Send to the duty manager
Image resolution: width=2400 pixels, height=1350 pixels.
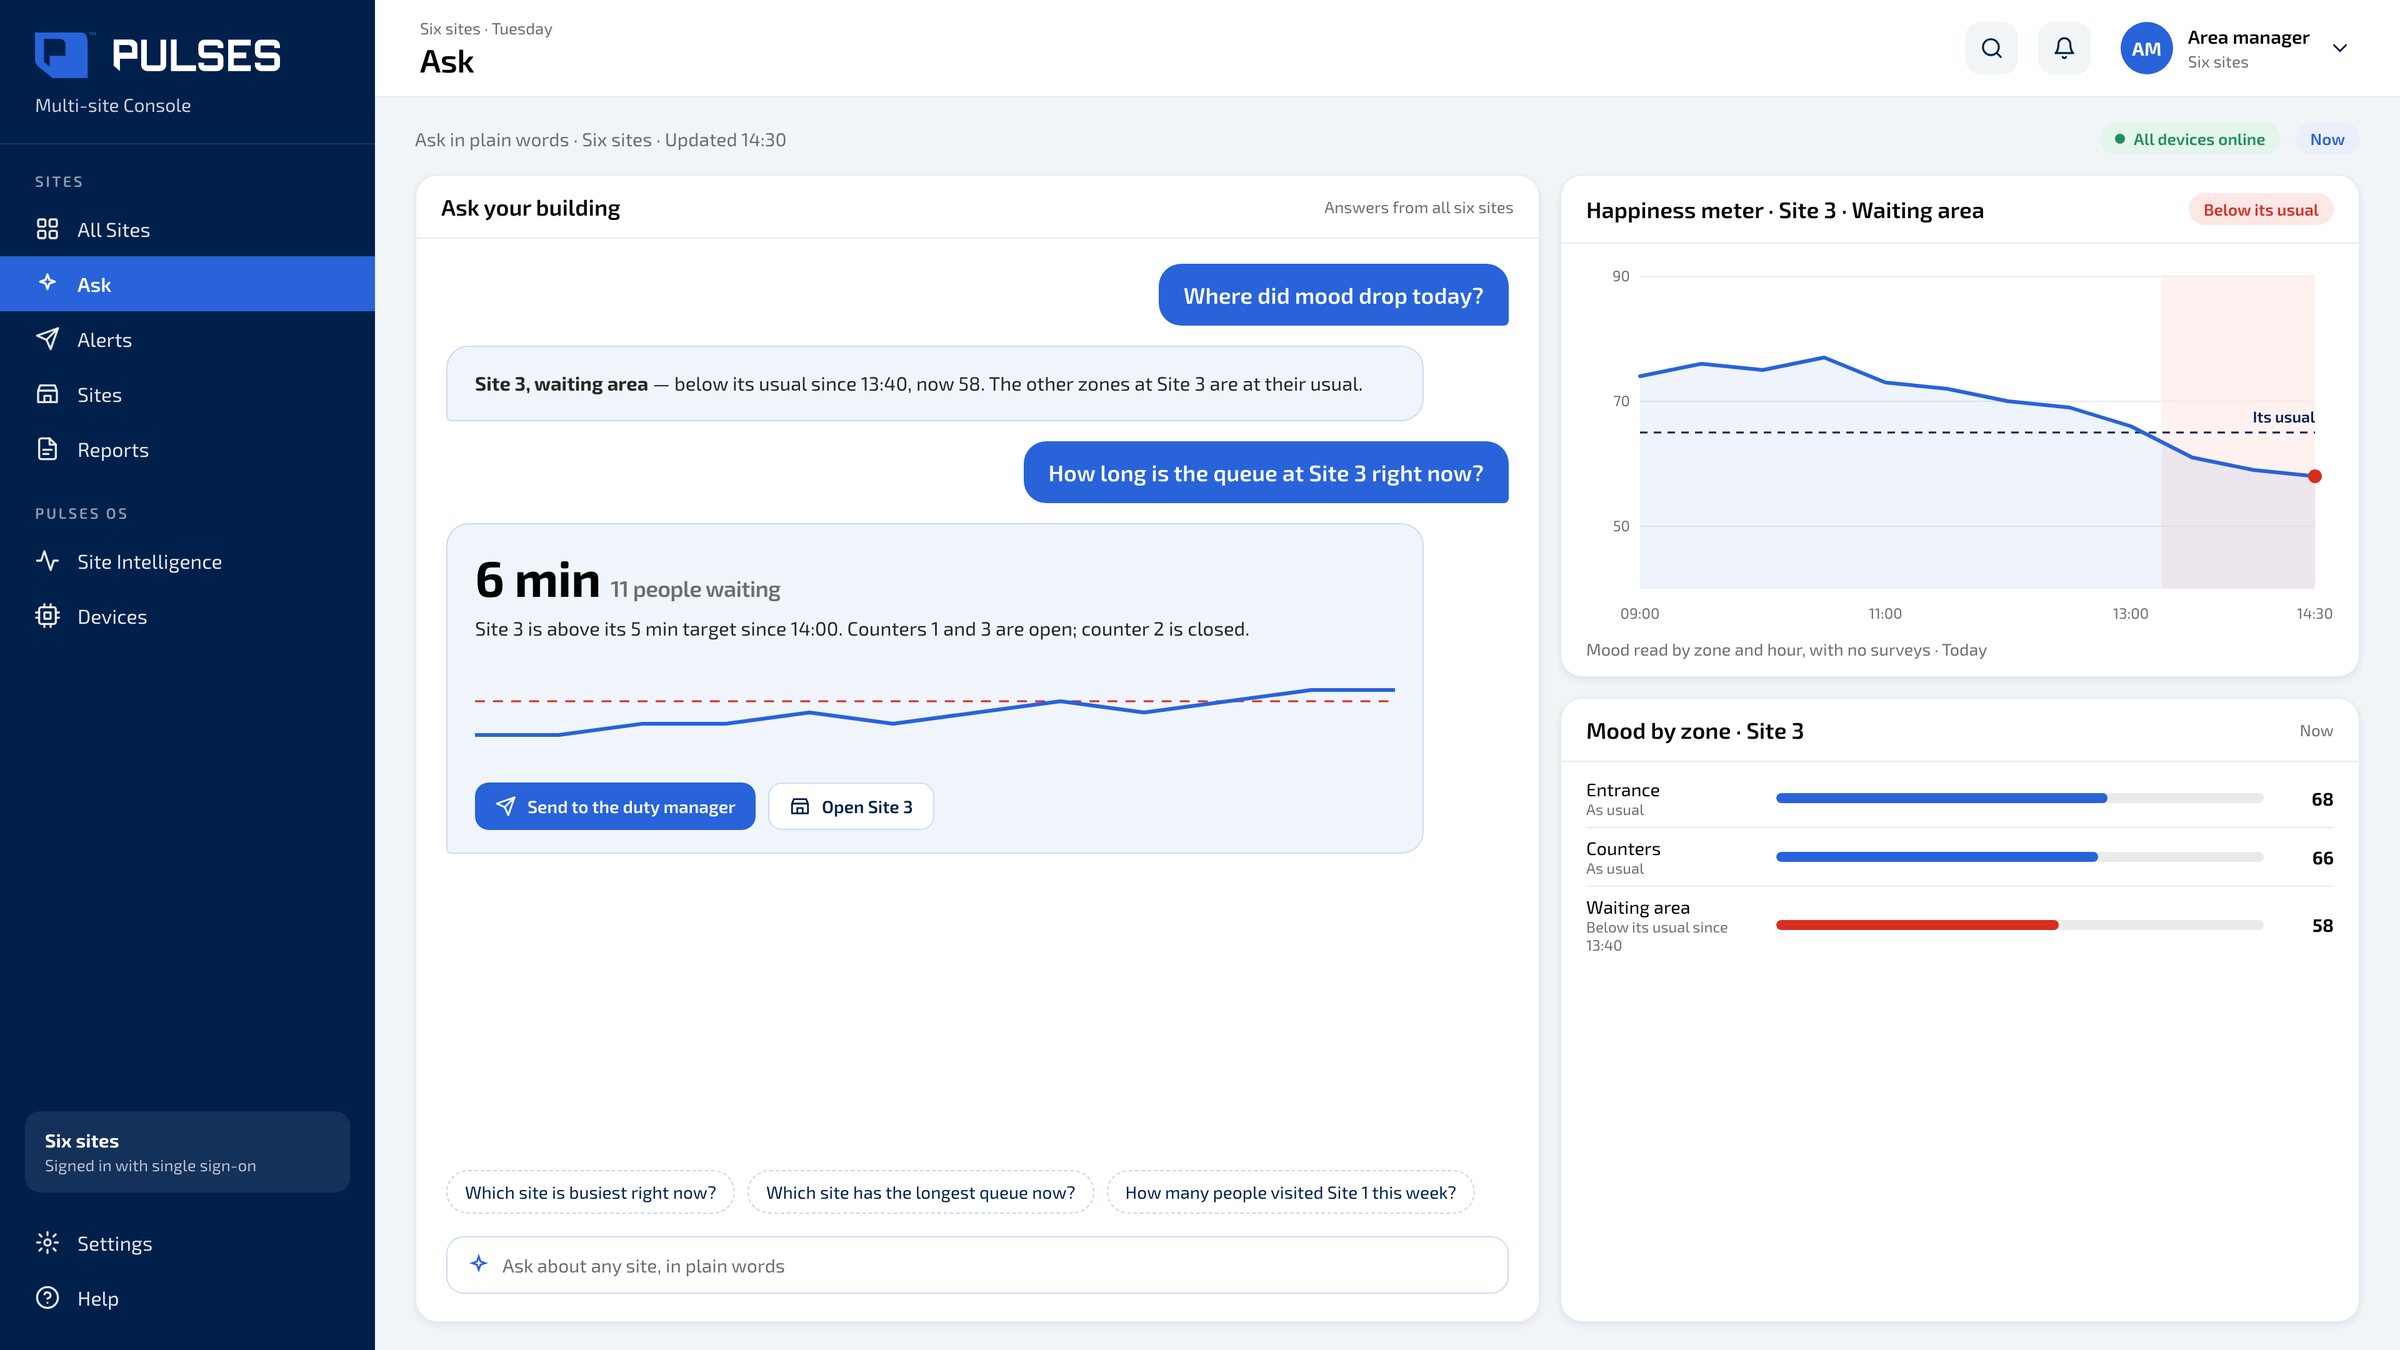pyautogui.click(x=615, y=806)
